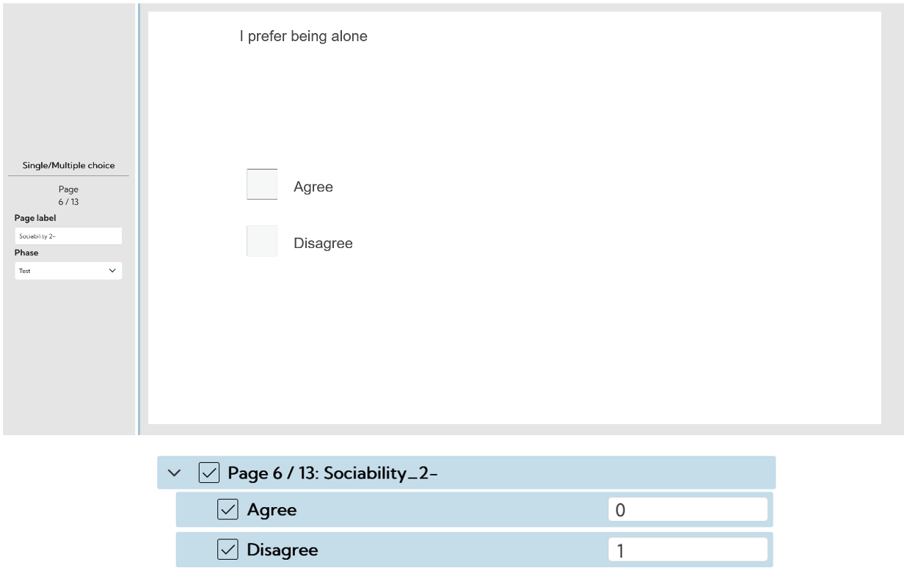Click the Agree answer label on the survey page

click(x=313, y=187)
